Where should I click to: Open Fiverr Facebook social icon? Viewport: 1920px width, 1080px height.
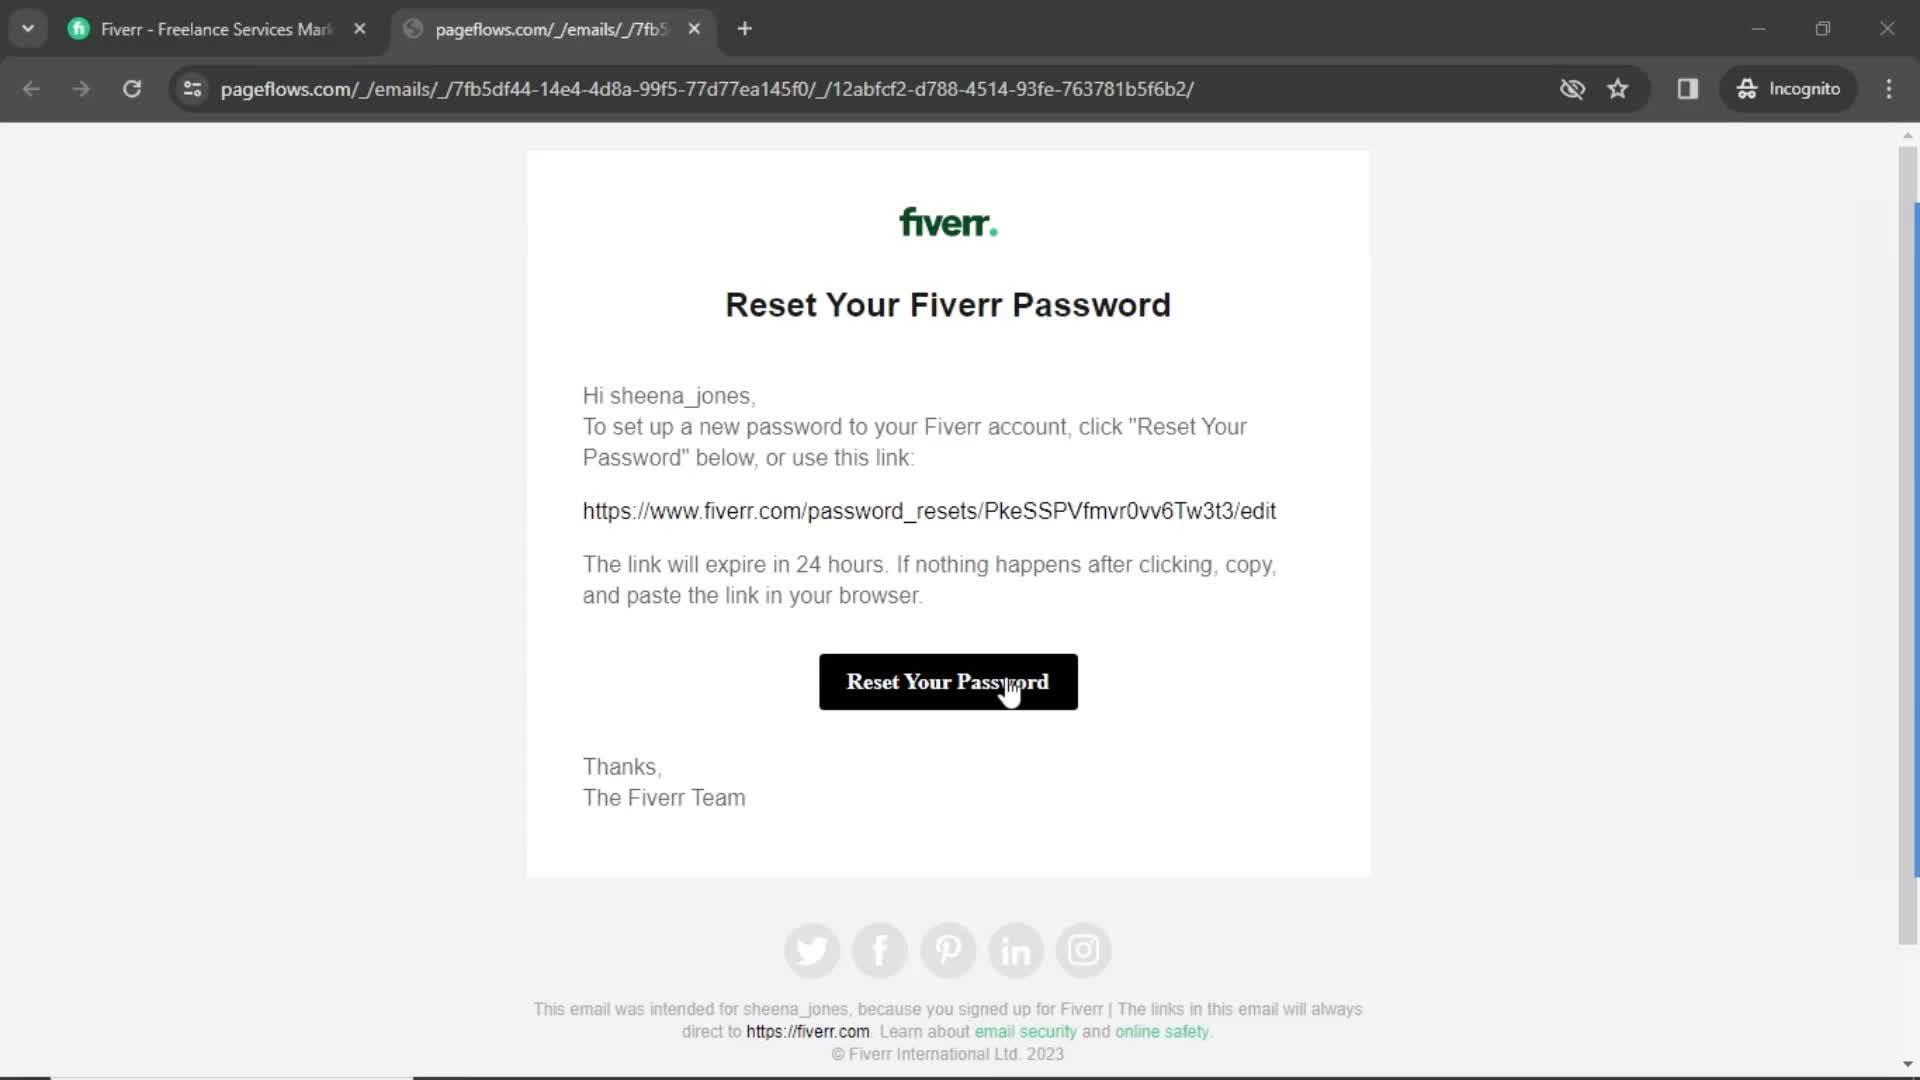click(878, 949)
